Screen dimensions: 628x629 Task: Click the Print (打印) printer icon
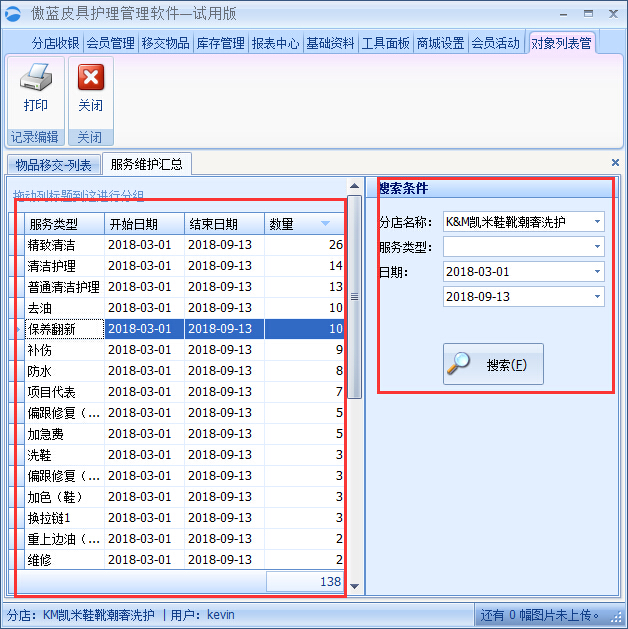pyautogui.click(x=35, y=78)
